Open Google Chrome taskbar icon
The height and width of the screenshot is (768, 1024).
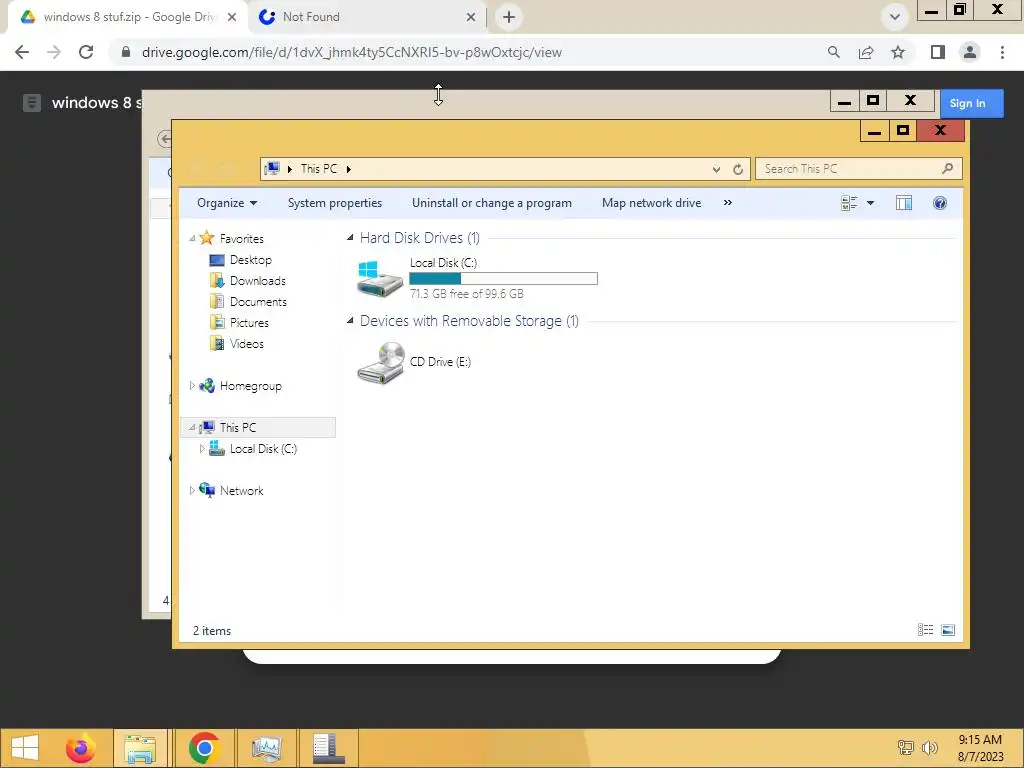[204, 748]
